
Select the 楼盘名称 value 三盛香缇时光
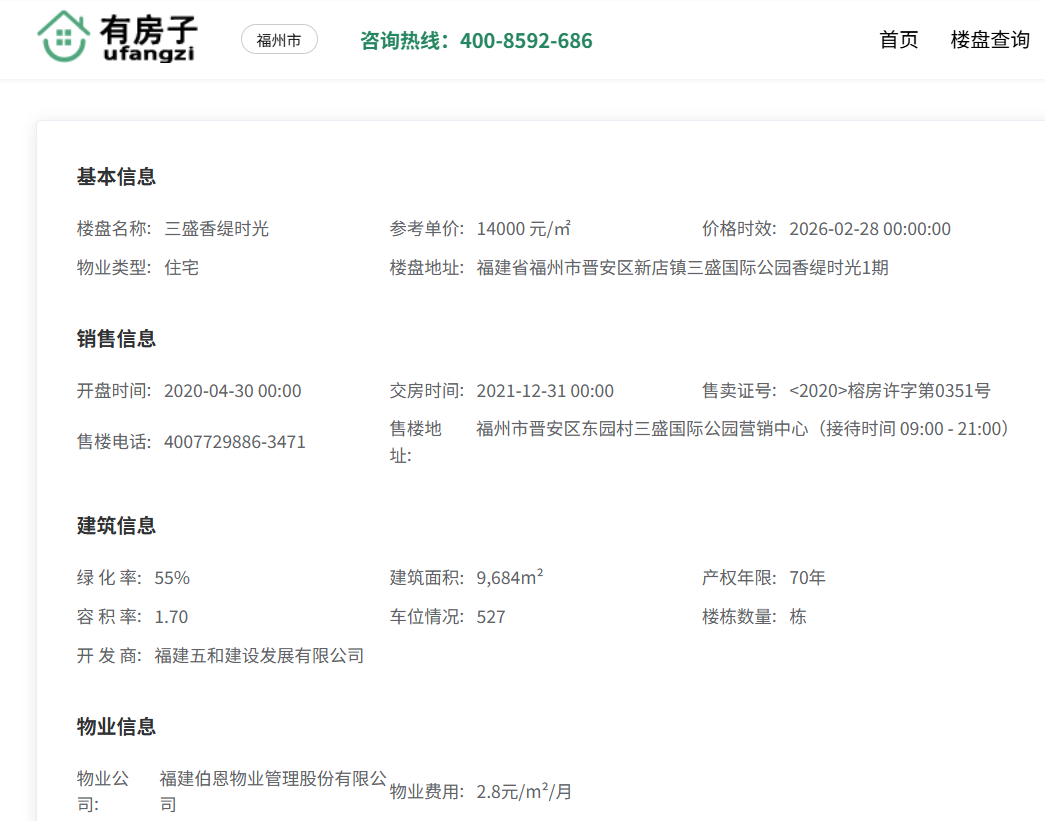[x=217, y=229]
